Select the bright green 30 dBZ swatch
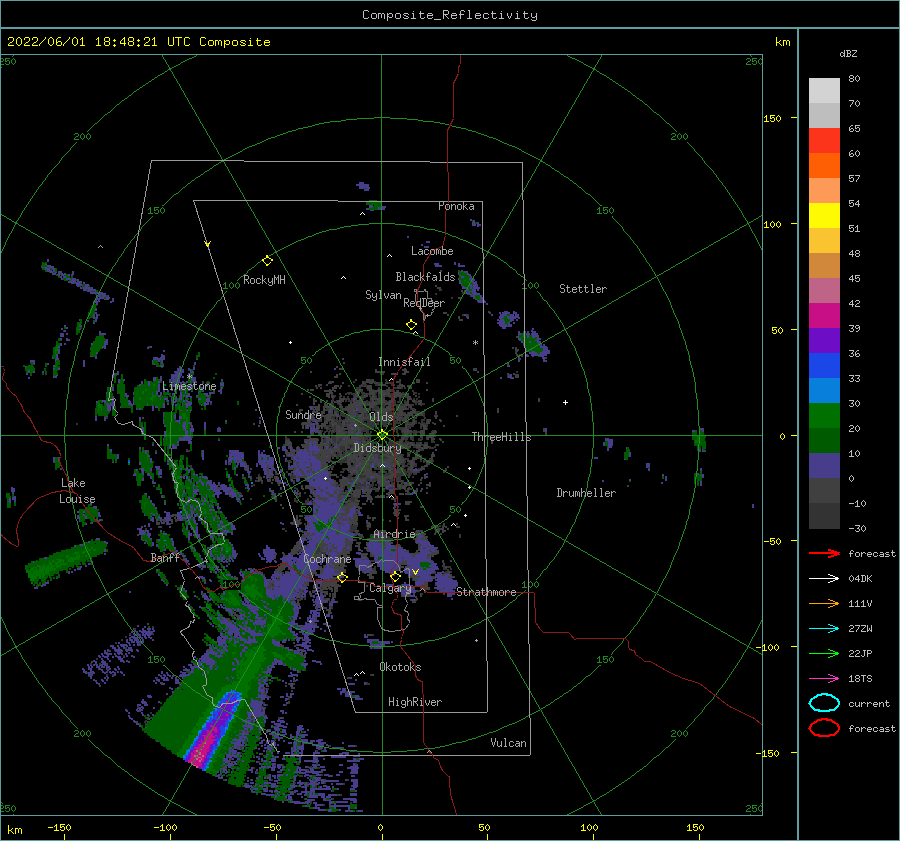Screen dimensions: 900x841 824,416
